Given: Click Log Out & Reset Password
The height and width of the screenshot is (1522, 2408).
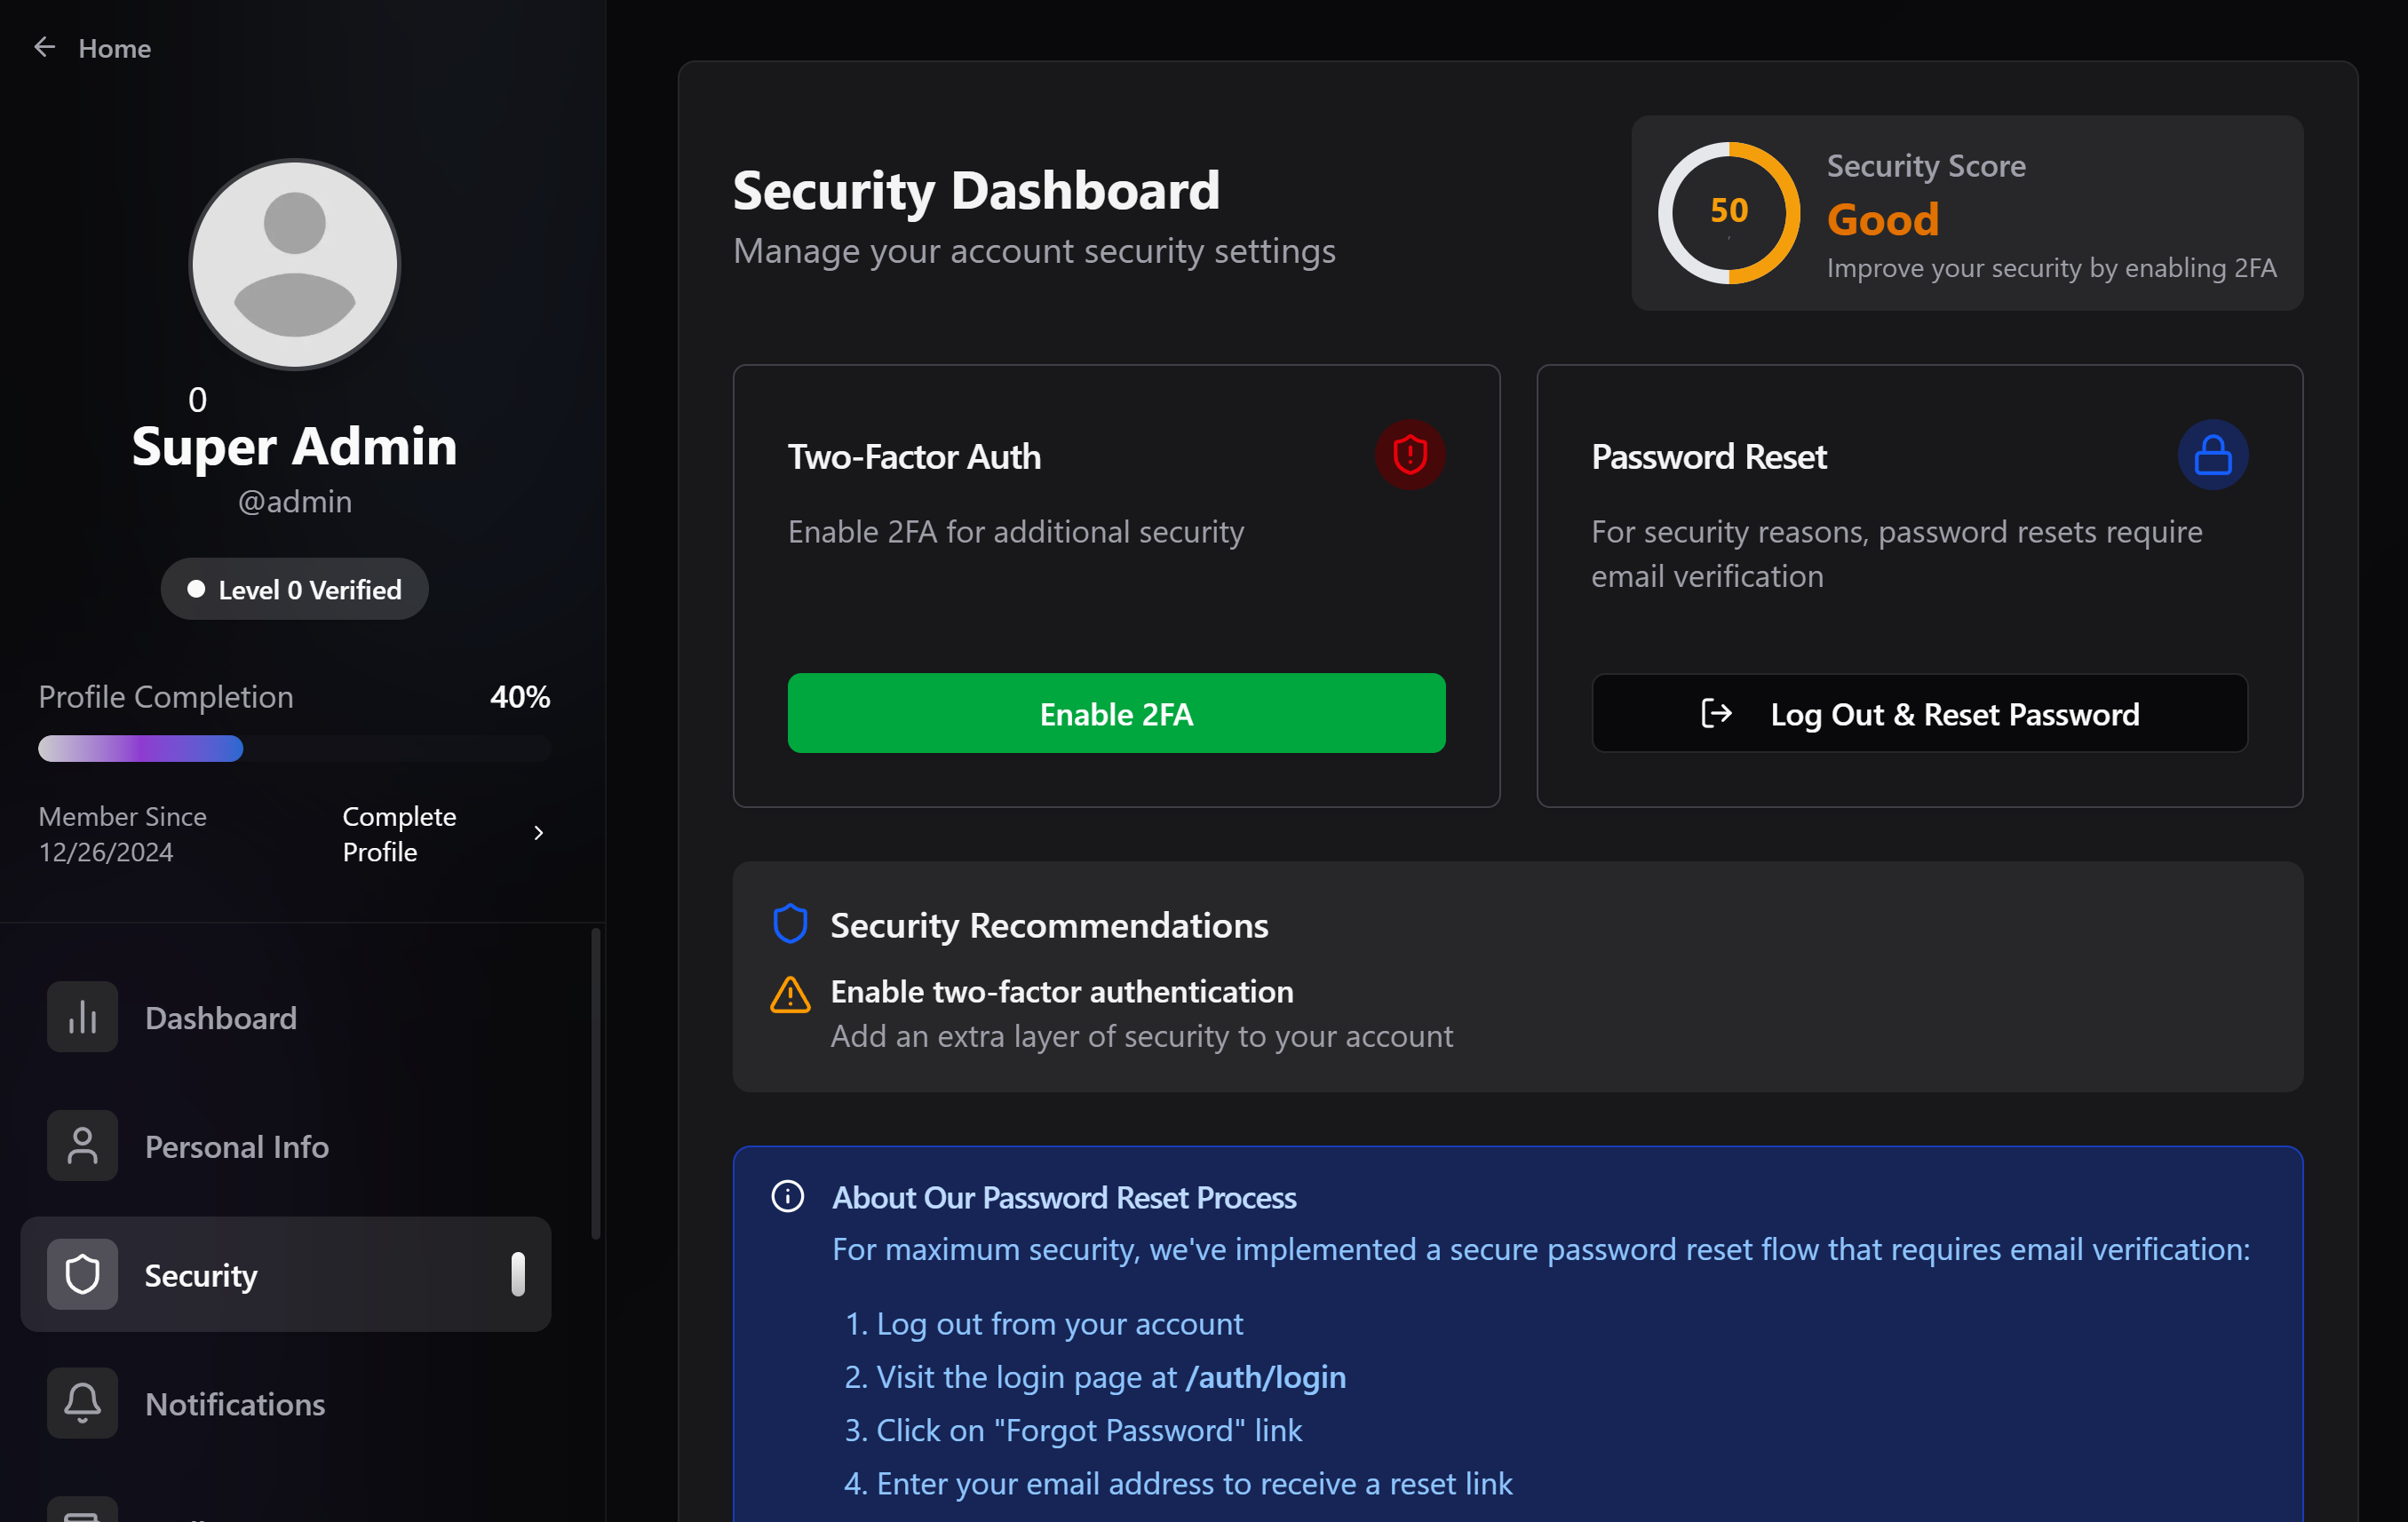Looking at the screenshot, I should point(1919,713).
